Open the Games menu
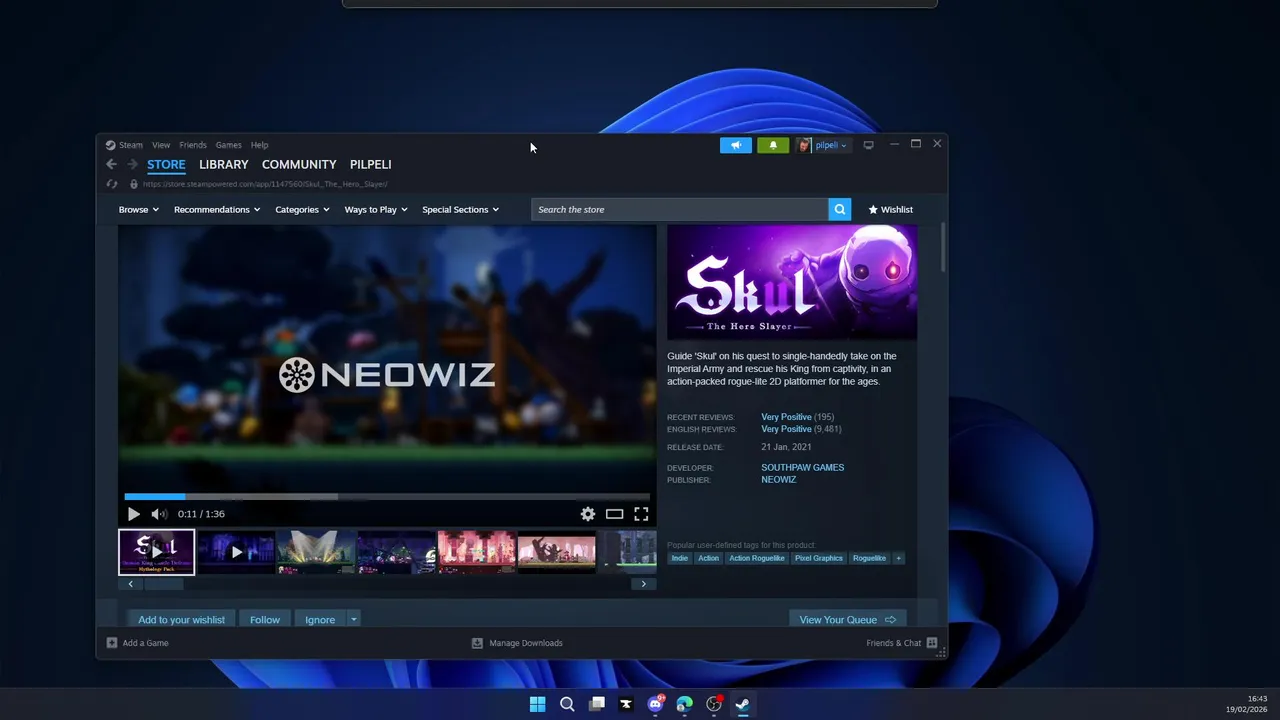Screen dimensions: 1280x720 (x=228, y=145)
